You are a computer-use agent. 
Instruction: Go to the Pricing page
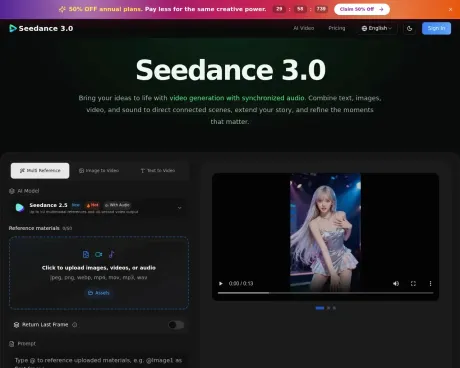[x=337, y=28]
